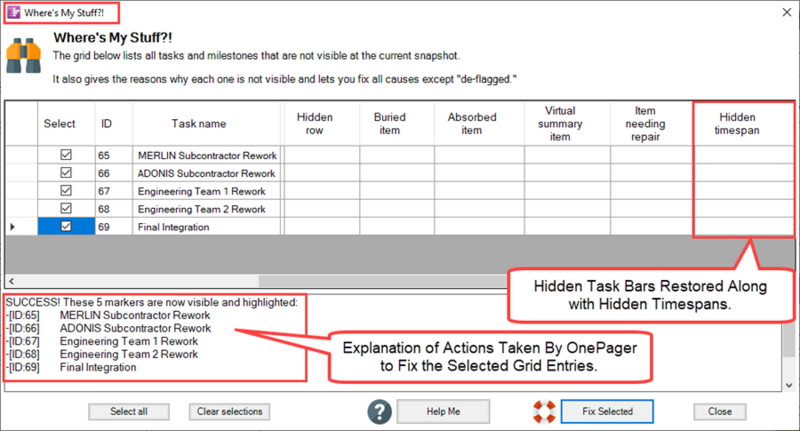Image resolution: width=800 pixels, height=431 pixels.
Task: Uncheck the checkbox for ID 65
Action: (x=66, y=155)
